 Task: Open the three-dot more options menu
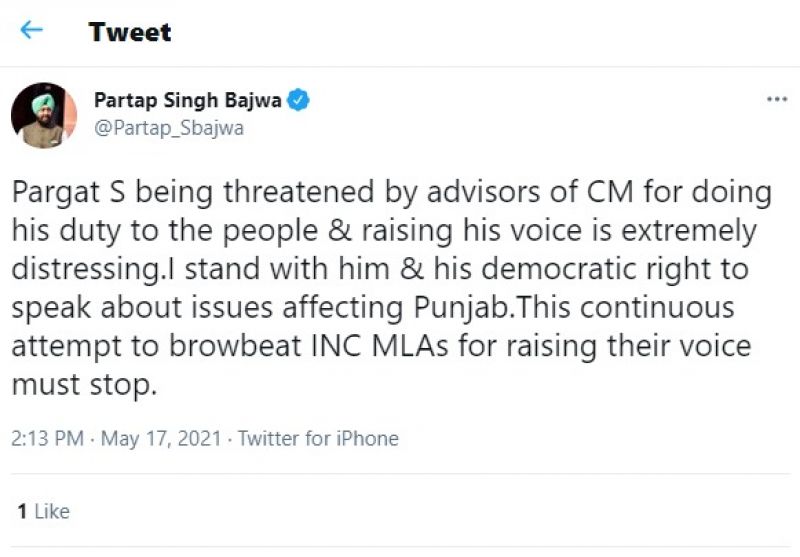[x=776, y=100]
